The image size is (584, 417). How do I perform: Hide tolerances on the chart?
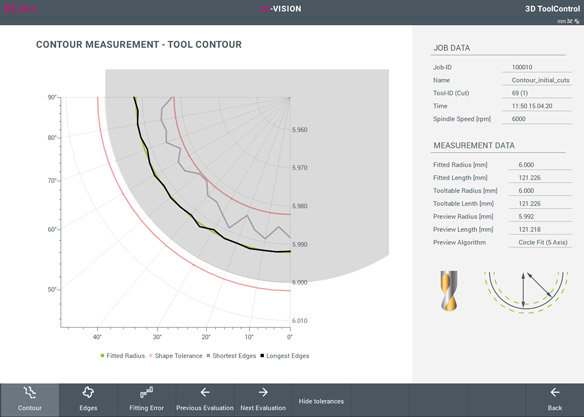(x=321, y=400)
